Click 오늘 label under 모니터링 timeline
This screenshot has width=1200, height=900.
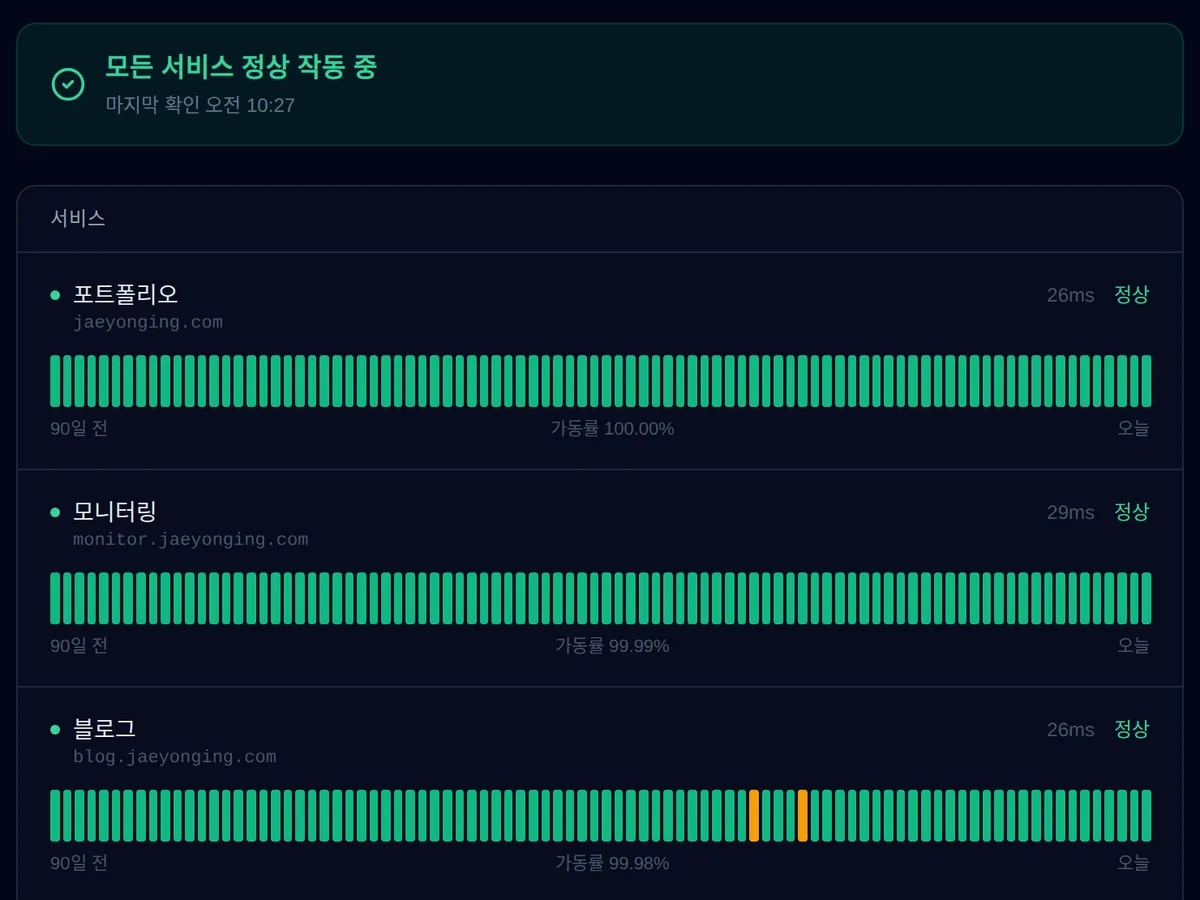(1133, 645)
